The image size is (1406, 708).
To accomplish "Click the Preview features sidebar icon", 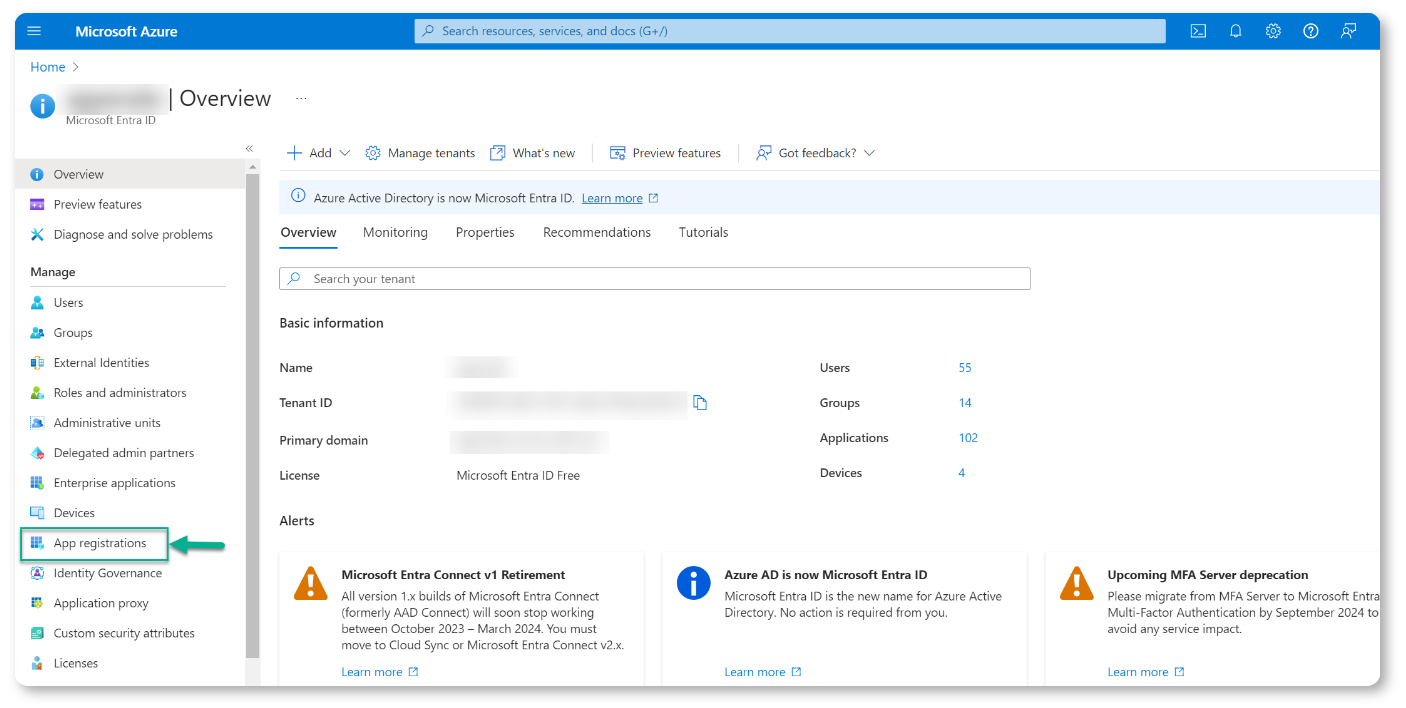I will (x=37, y=204).
